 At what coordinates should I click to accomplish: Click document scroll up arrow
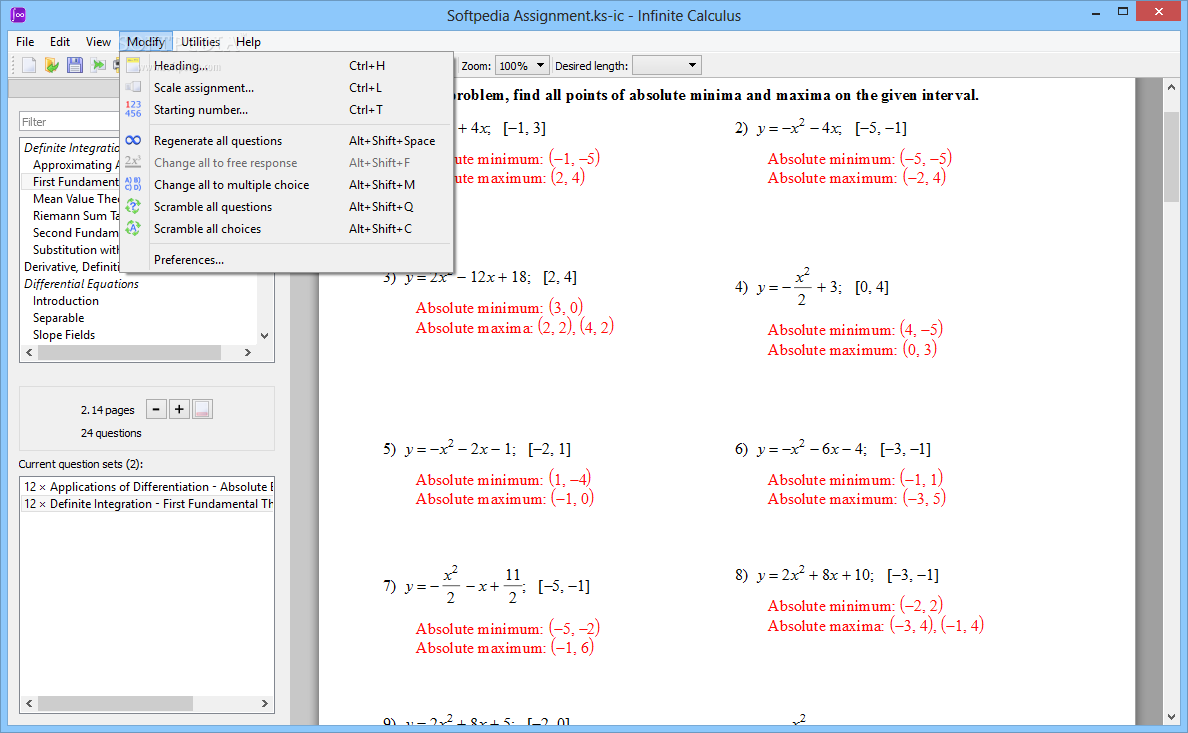[1171, 87]
